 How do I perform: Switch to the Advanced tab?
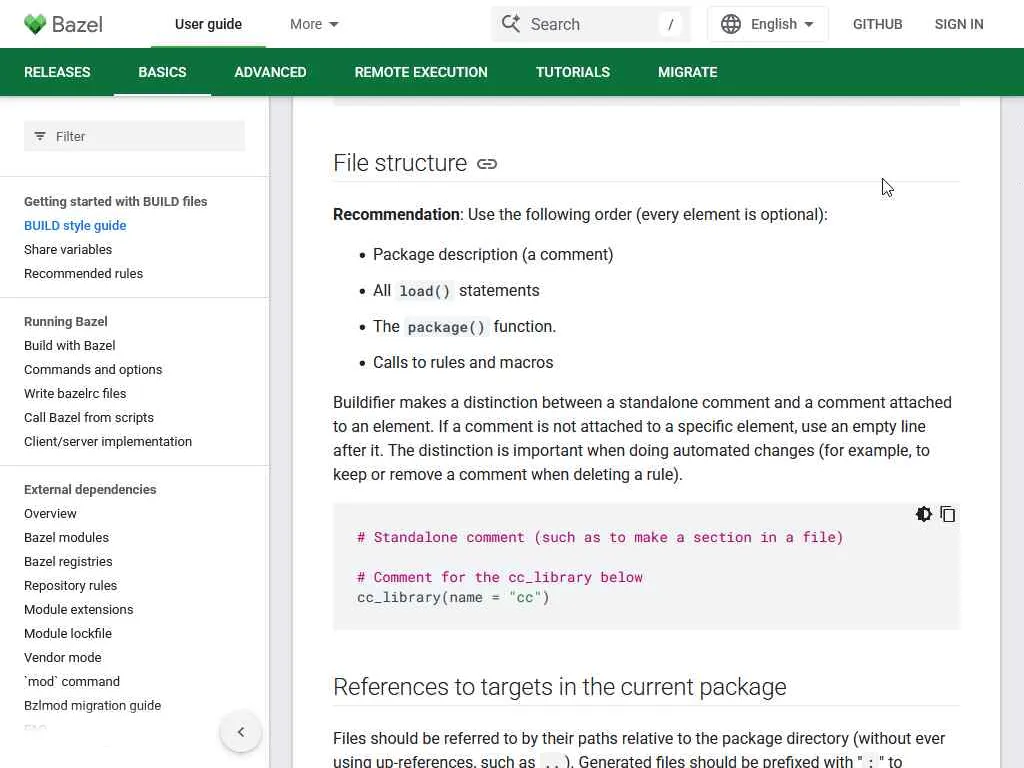coord(270,72)
